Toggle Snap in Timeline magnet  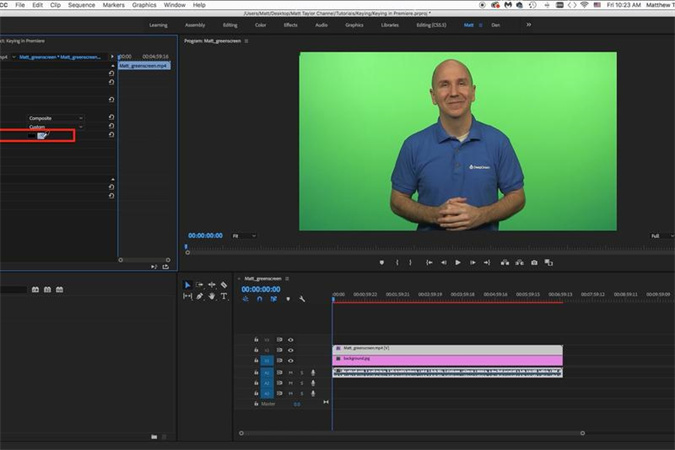point(259,299)
